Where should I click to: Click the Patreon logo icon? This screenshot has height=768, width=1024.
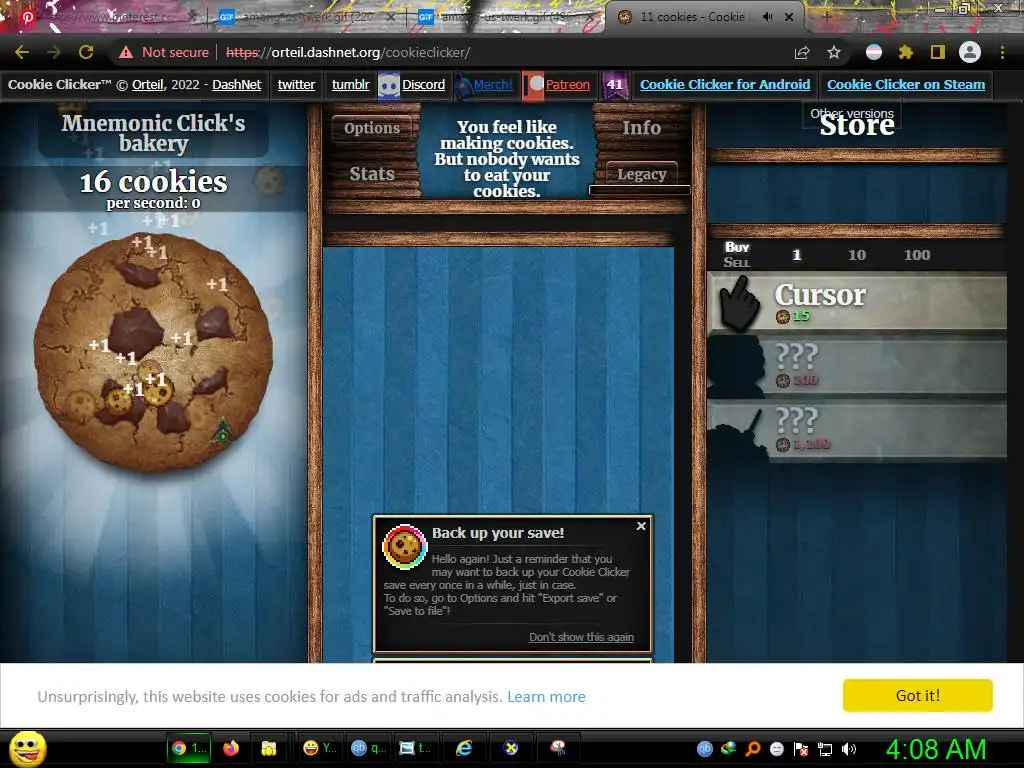tap(533, 86)
